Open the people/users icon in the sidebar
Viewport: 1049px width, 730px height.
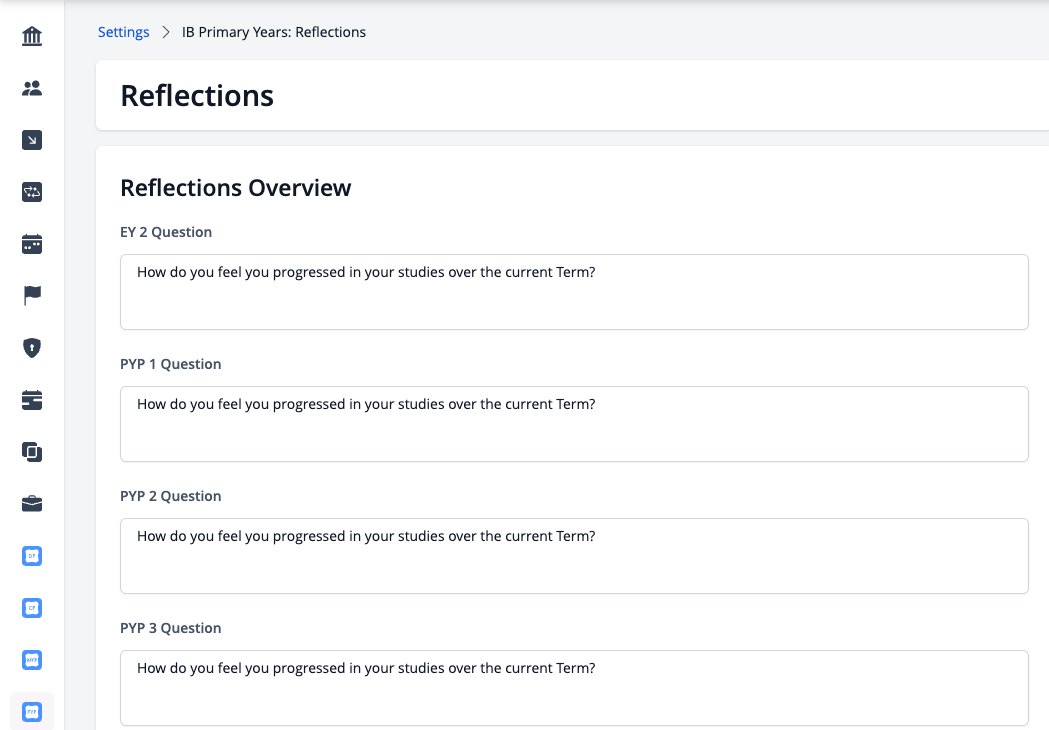click(32, 88)
